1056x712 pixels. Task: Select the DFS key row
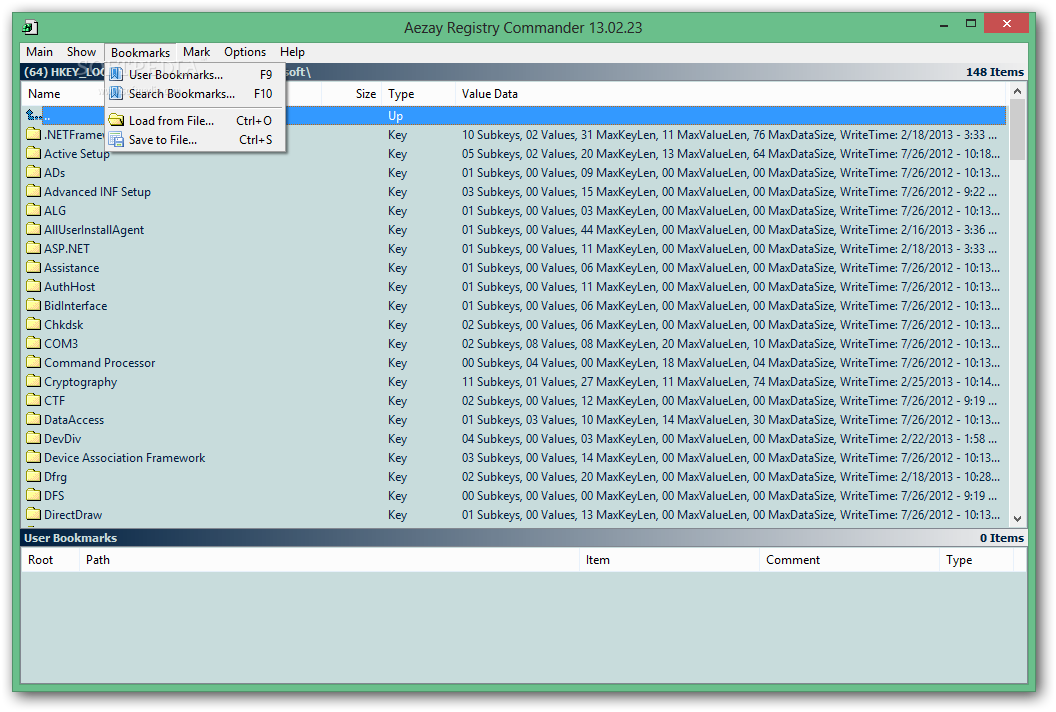514,496
